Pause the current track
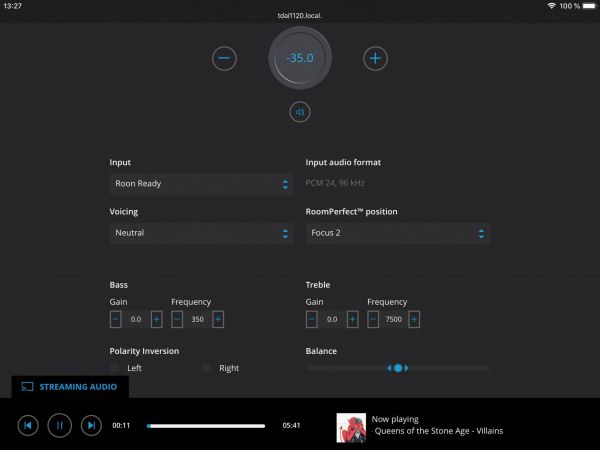The height and width of the screenshot is (450, 600). click(x=59, y=425)
